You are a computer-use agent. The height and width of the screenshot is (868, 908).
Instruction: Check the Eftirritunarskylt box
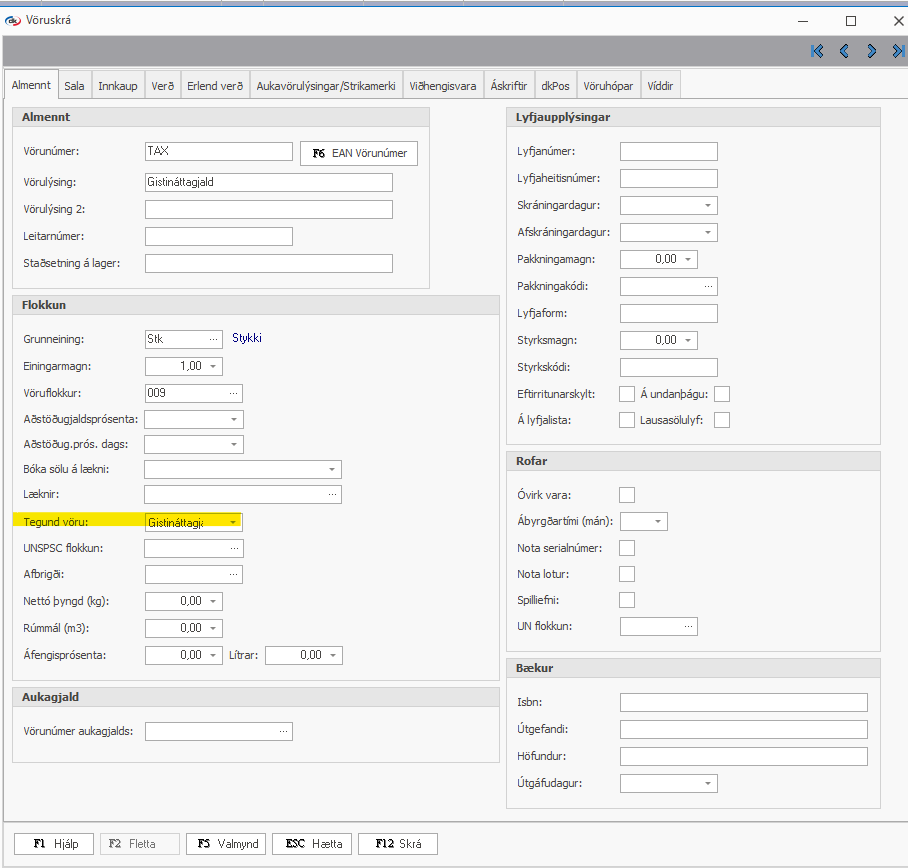click(x=627, y=394)
